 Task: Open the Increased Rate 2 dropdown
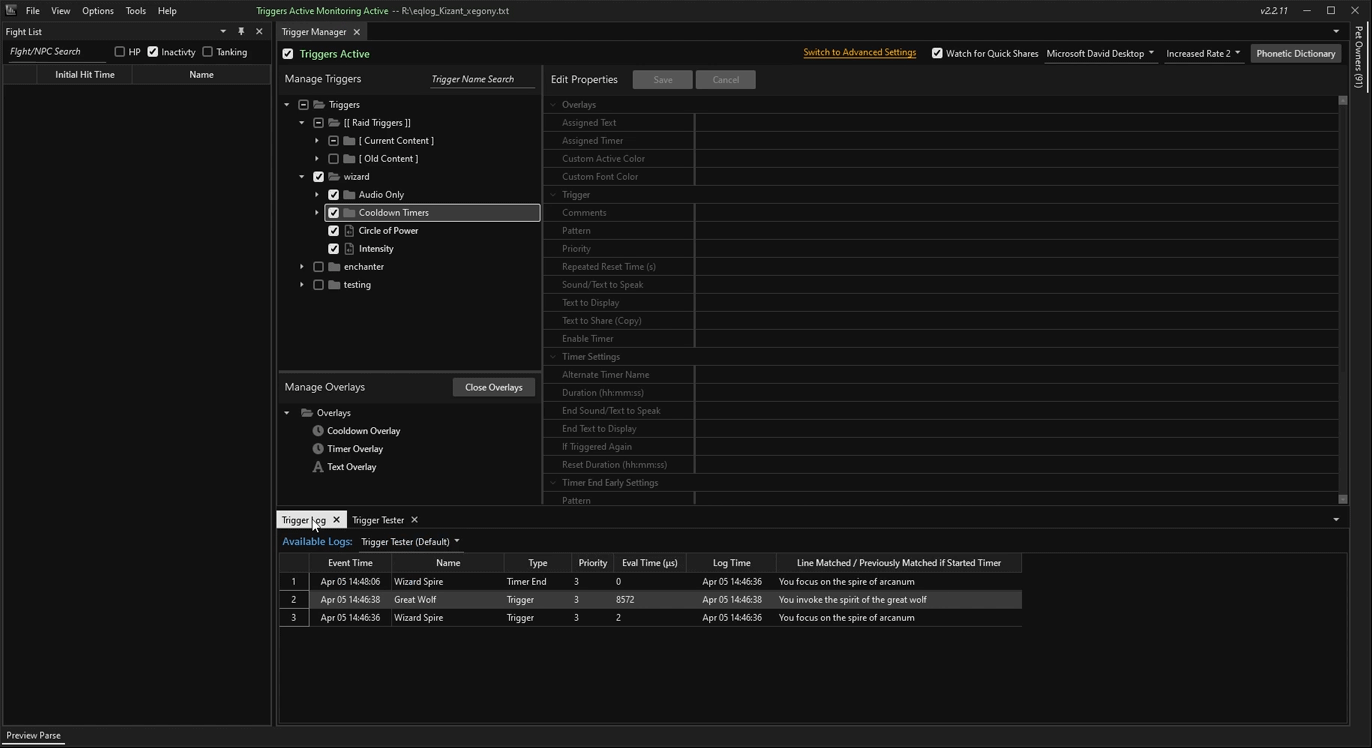pos(1203,53)
